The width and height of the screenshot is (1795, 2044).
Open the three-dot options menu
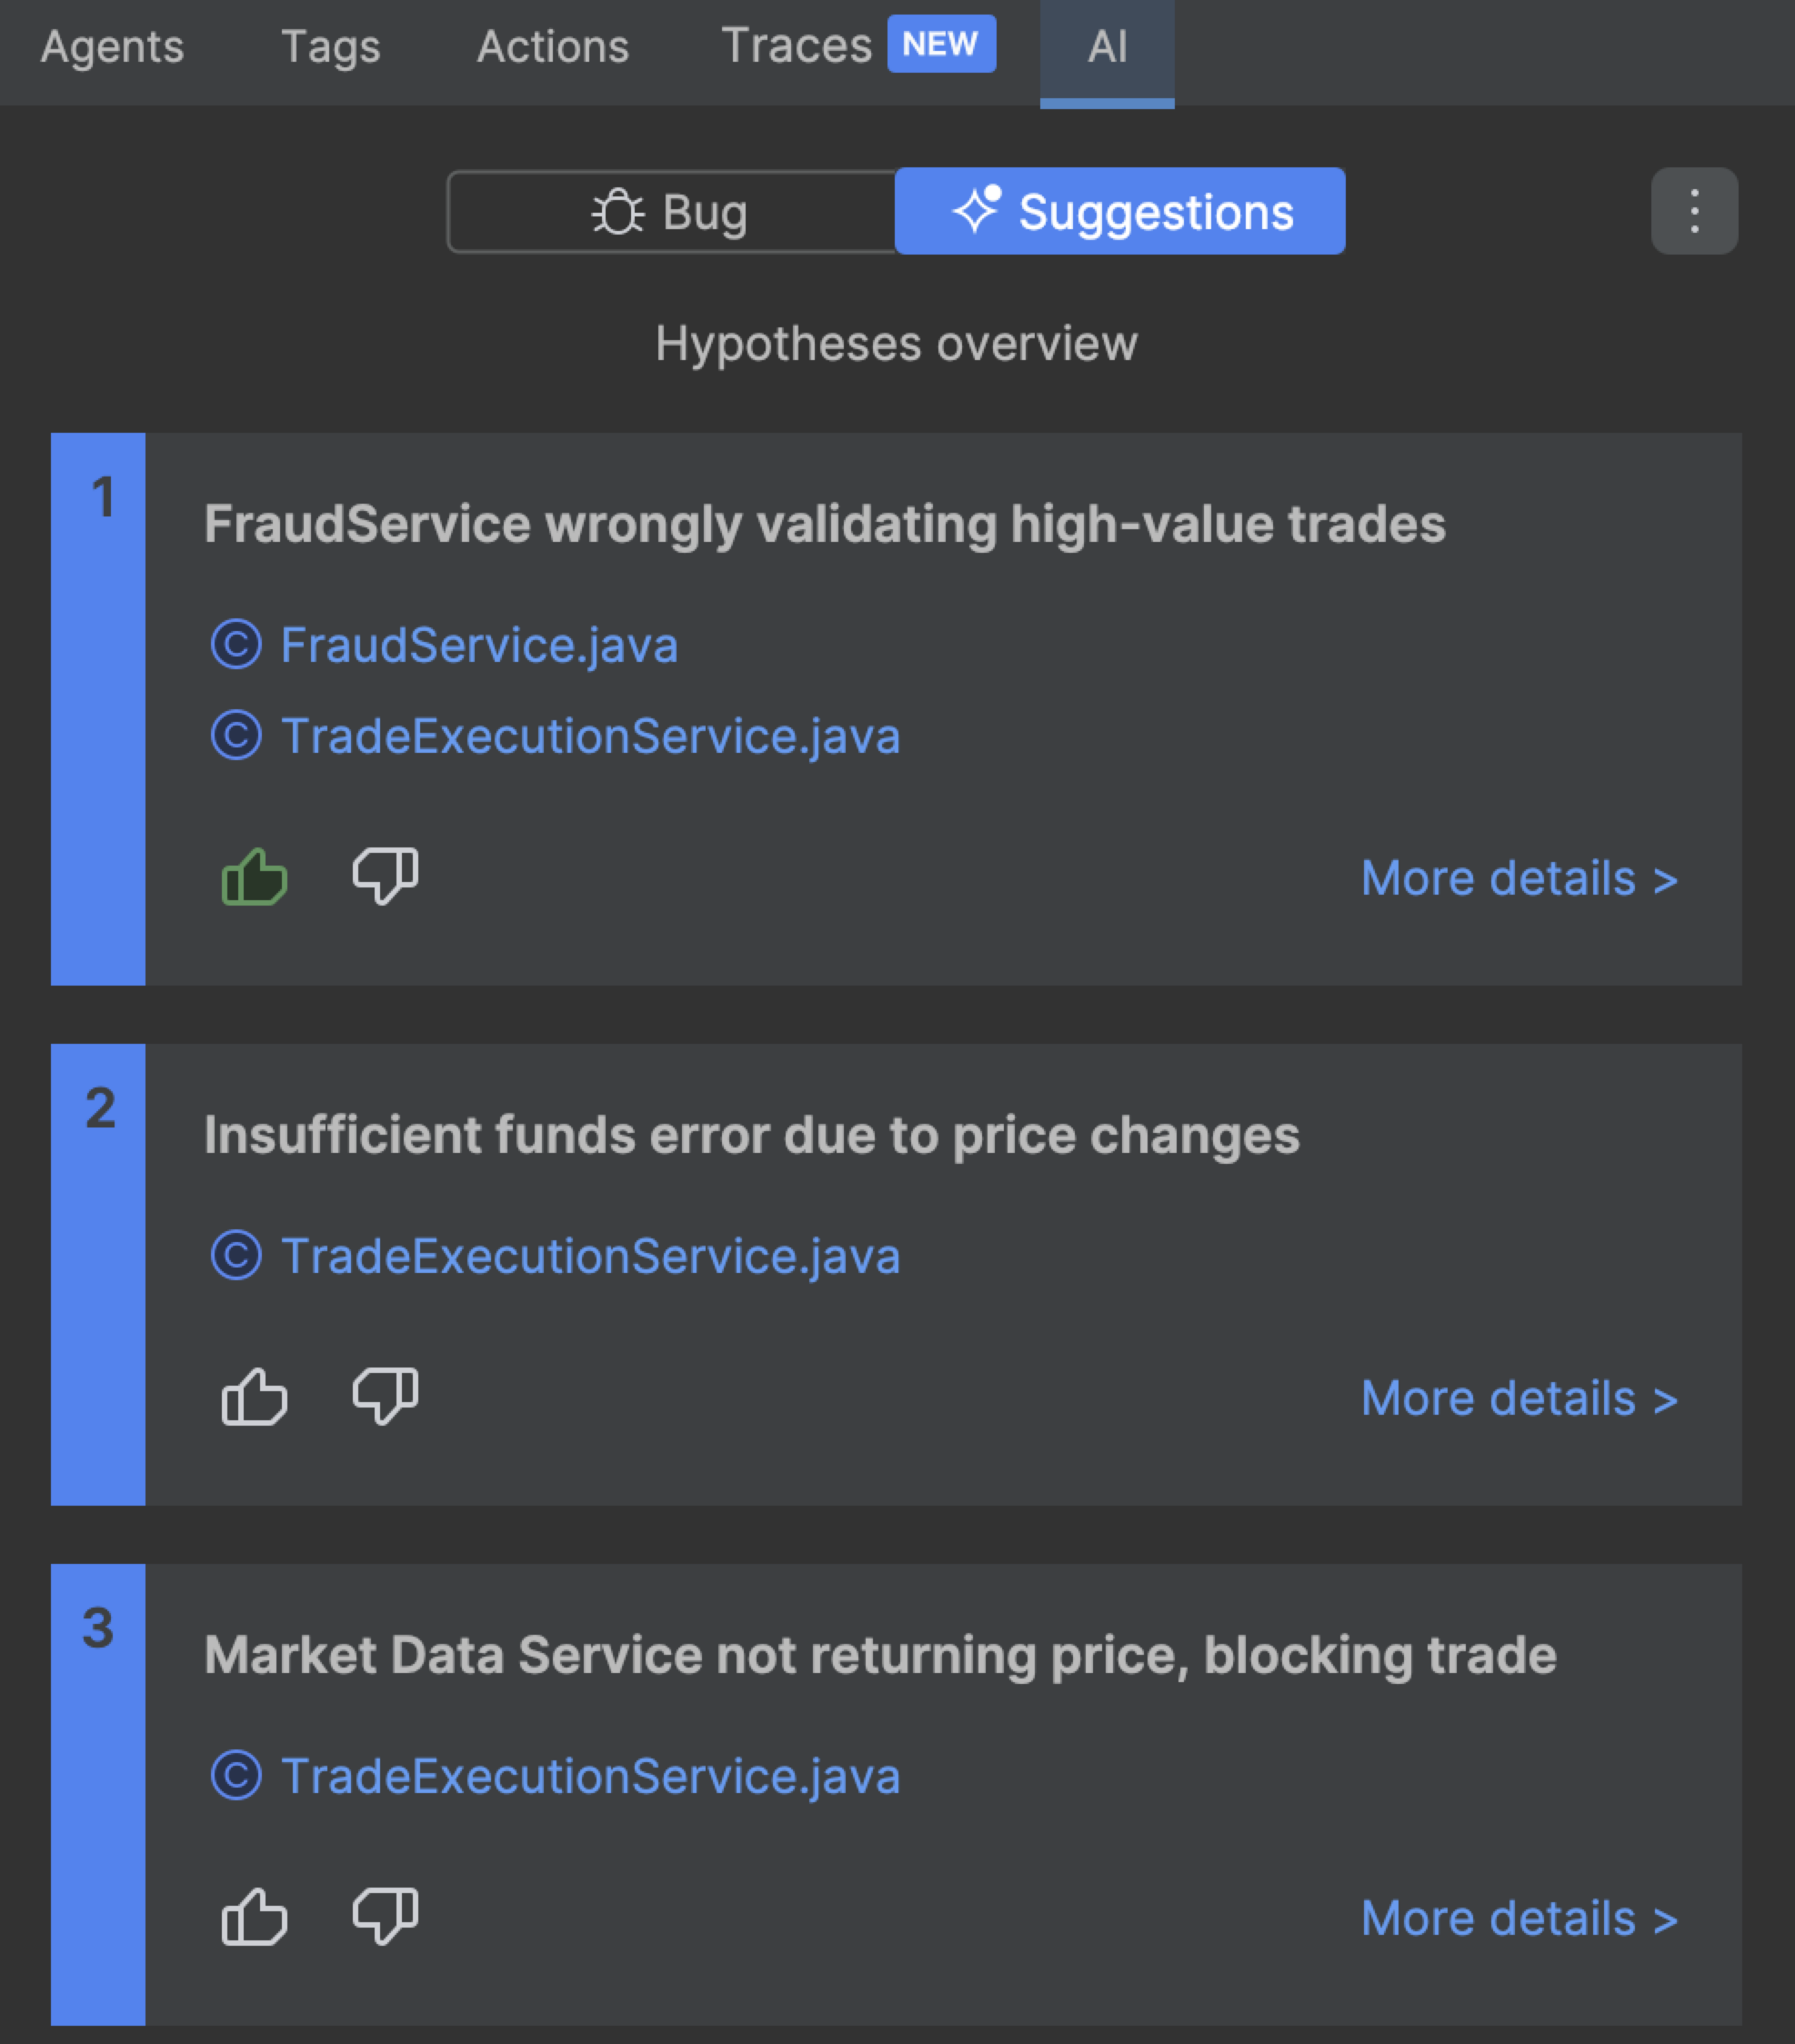point(1693,211)
